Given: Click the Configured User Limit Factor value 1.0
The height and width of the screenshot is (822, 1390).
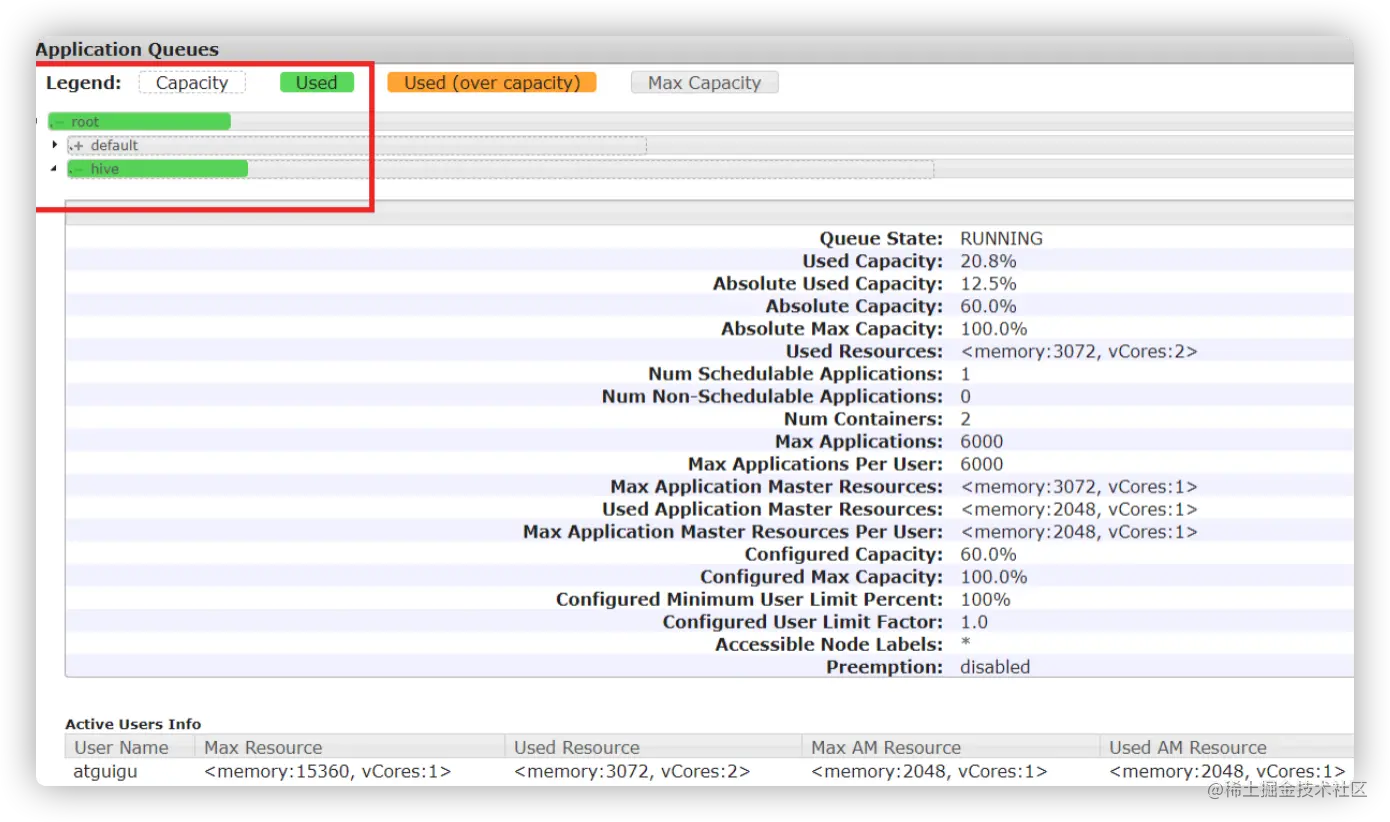Looking at the screenshot, I should coord(973,622).
